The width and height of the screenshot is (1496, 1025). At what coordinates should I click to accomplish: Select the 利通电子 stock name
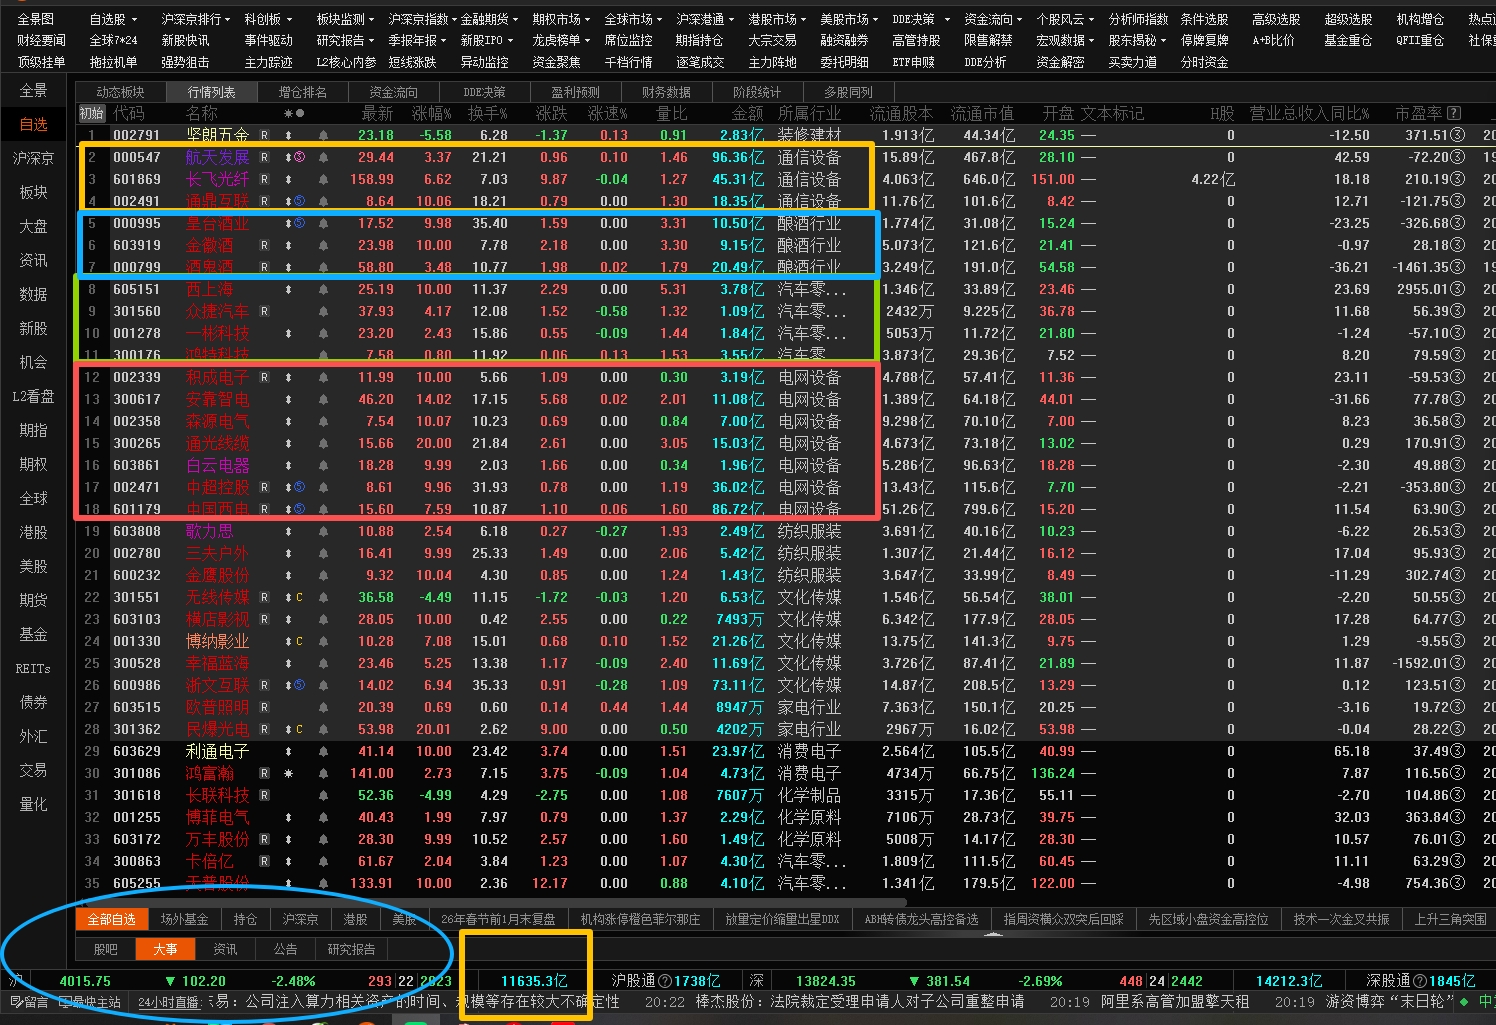coord(217,751)
